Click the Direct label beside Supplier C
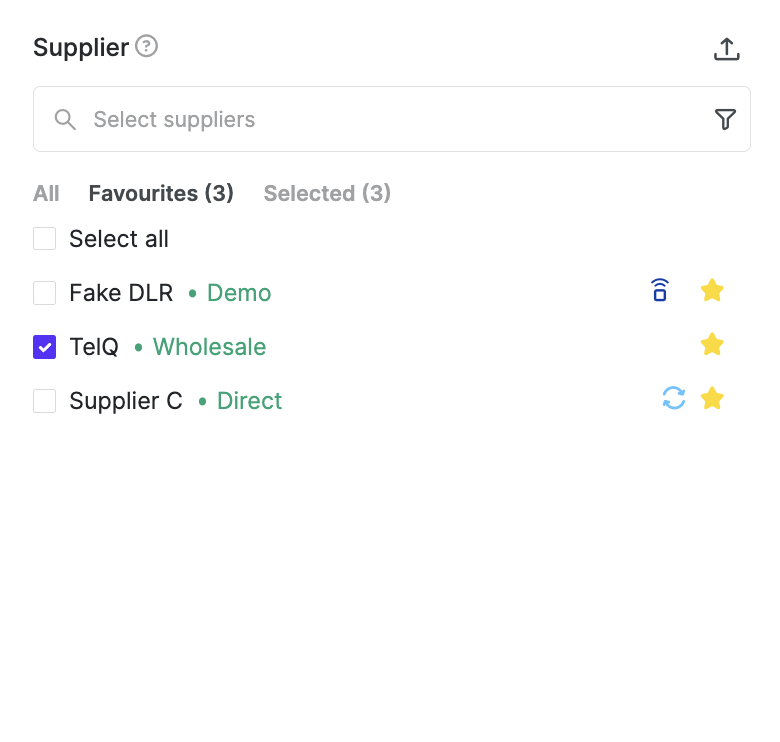780x742 pixels. (249, 401)
